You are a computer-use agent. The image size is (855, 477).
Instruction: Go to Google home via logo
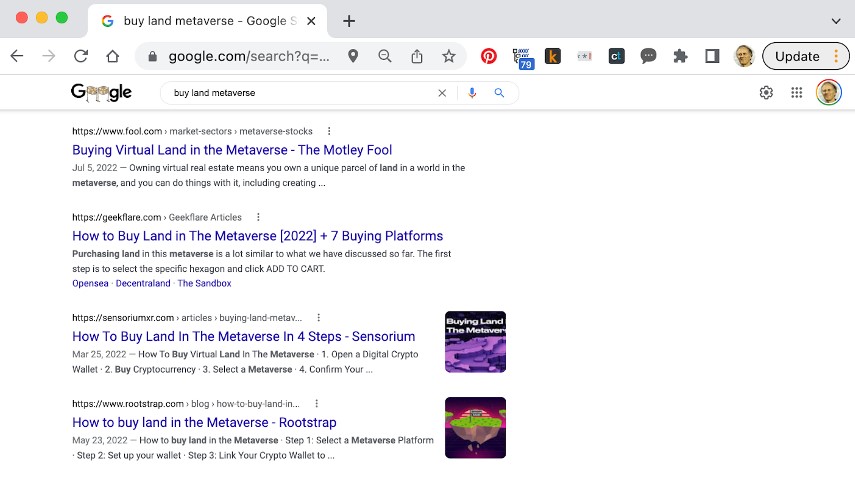[101, 93]
